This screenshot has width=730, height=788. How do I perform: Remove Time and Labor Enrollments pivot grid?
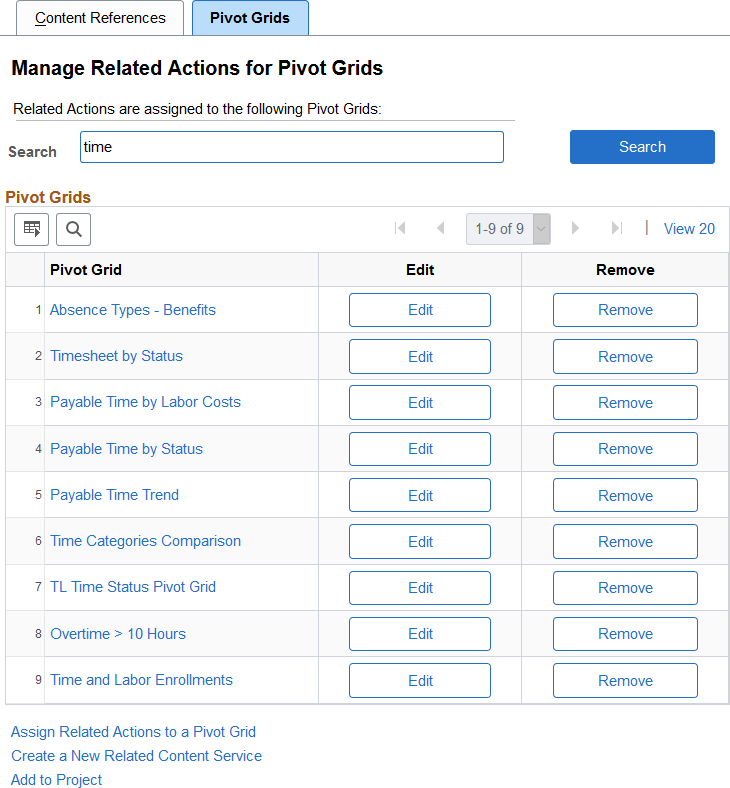(x=625, y=681)
